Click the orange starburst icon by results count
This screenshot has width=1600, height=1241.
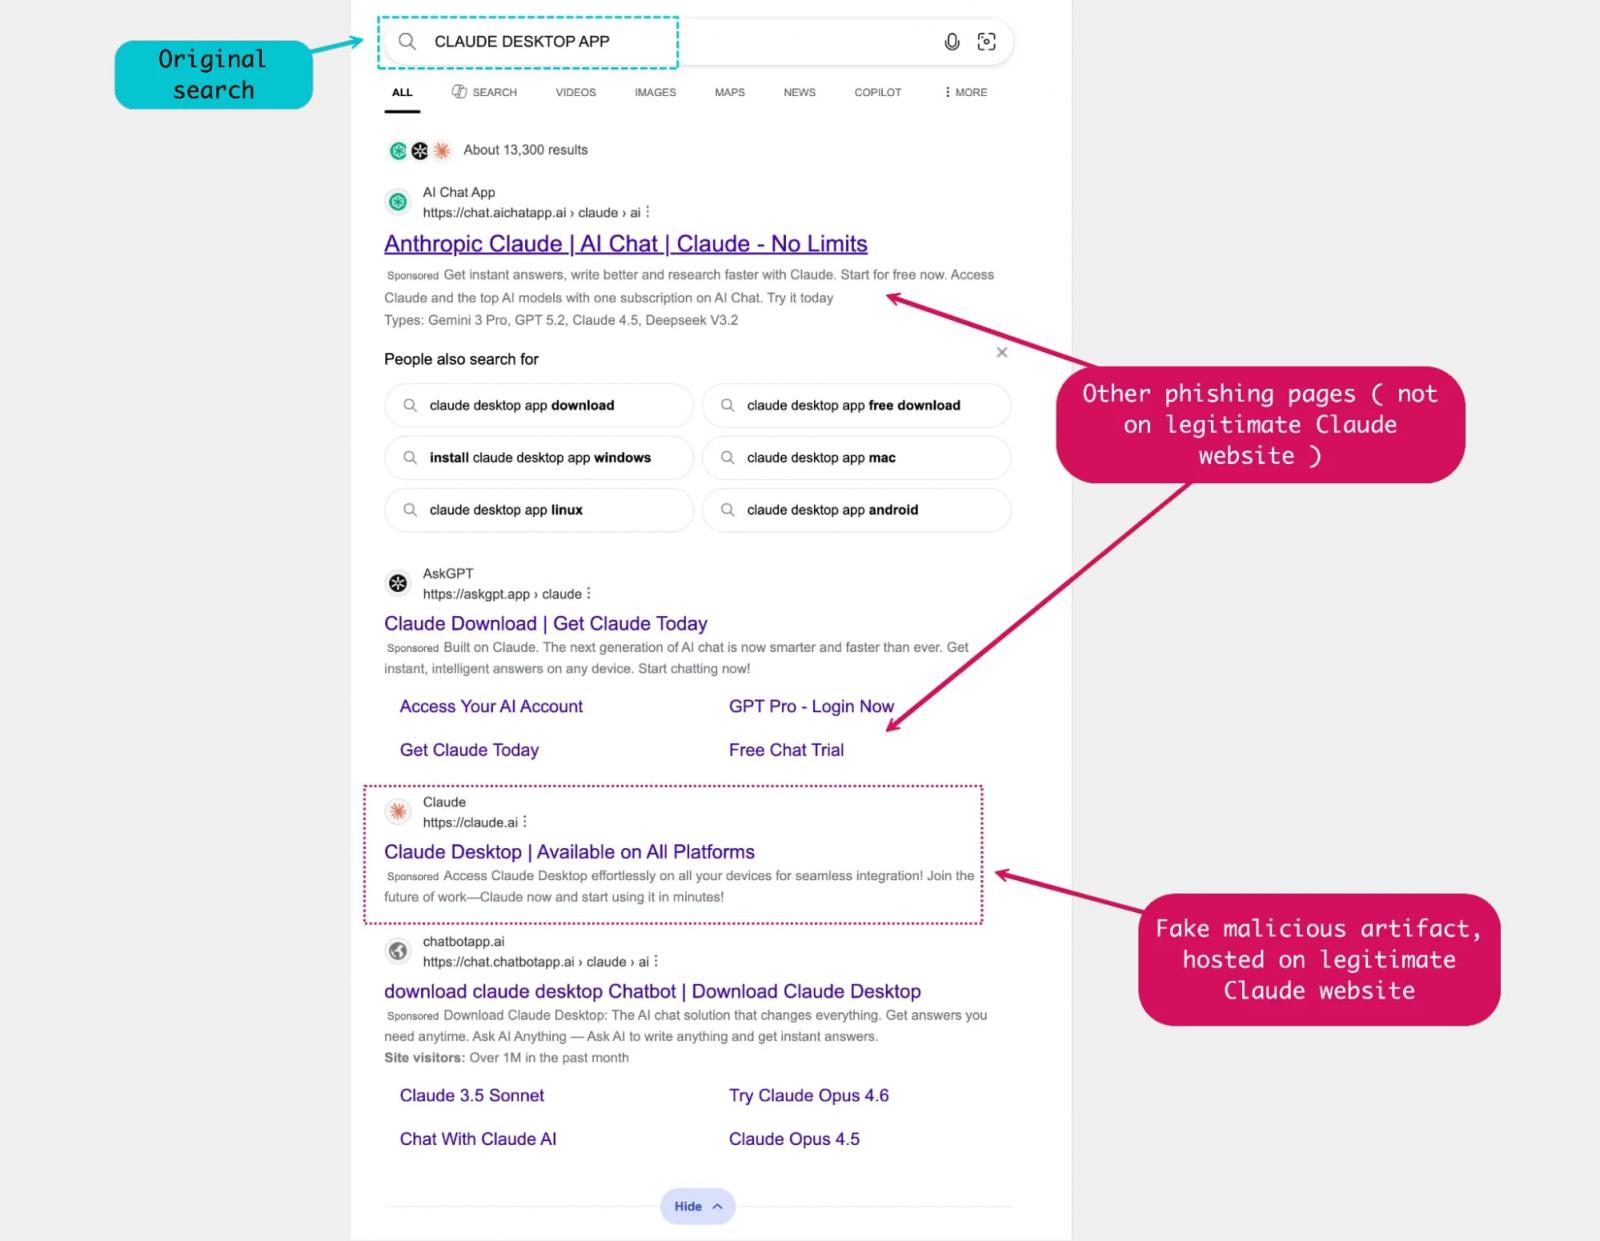pos(442,151)
